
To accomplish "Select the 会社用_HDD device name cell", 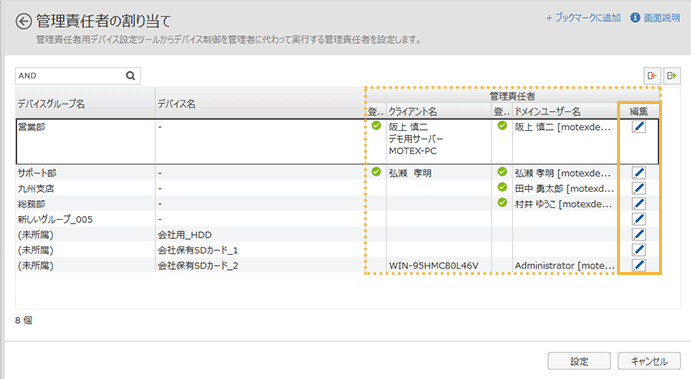I will tap(260, 234).
